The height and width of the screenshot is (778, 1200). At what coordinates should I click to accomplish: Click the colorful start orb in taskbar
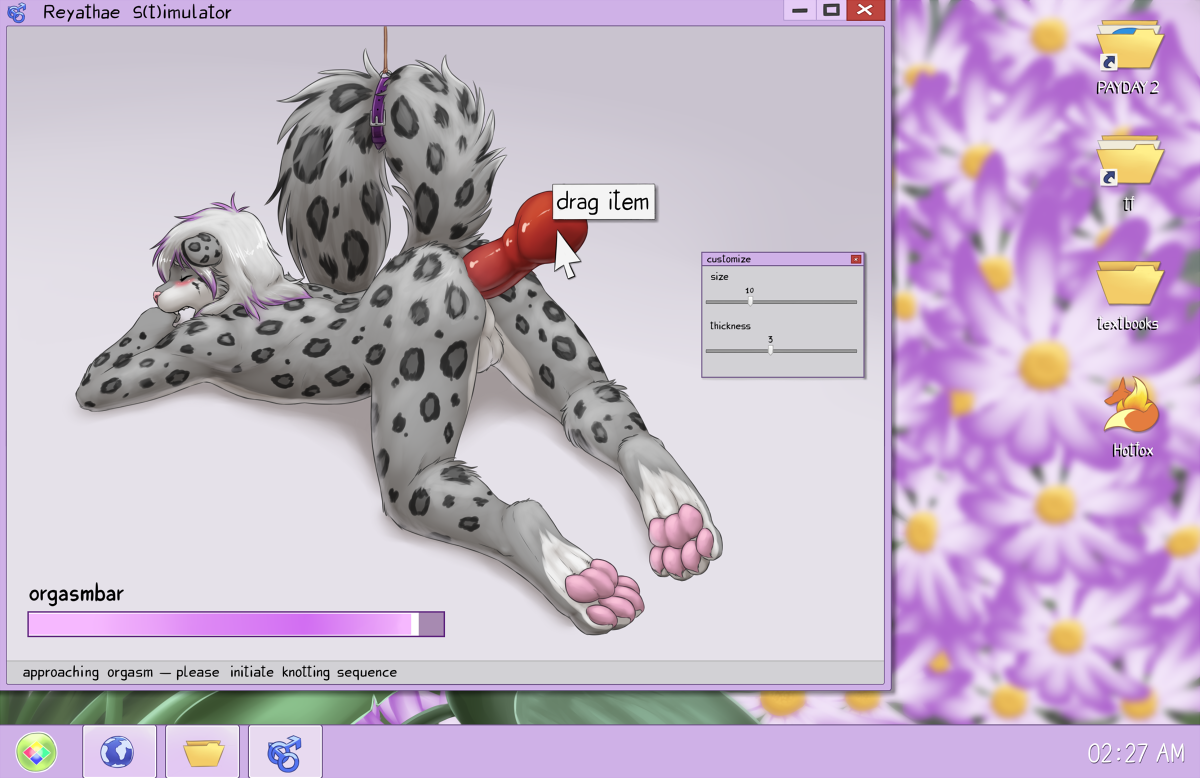pyautogui.click(x=36, y=752)
